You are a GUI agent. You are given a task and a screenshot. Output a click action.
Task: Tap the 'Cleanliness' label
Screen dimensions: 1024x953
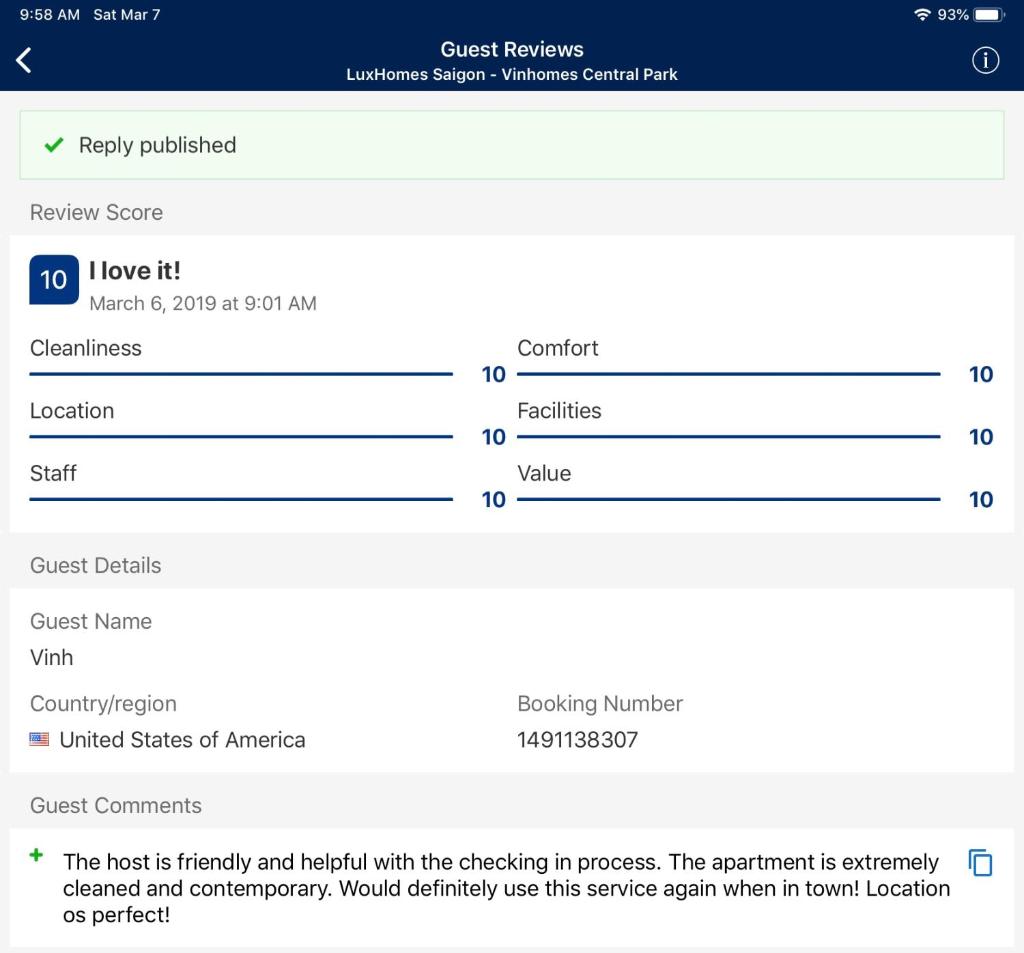click(86, 348)
